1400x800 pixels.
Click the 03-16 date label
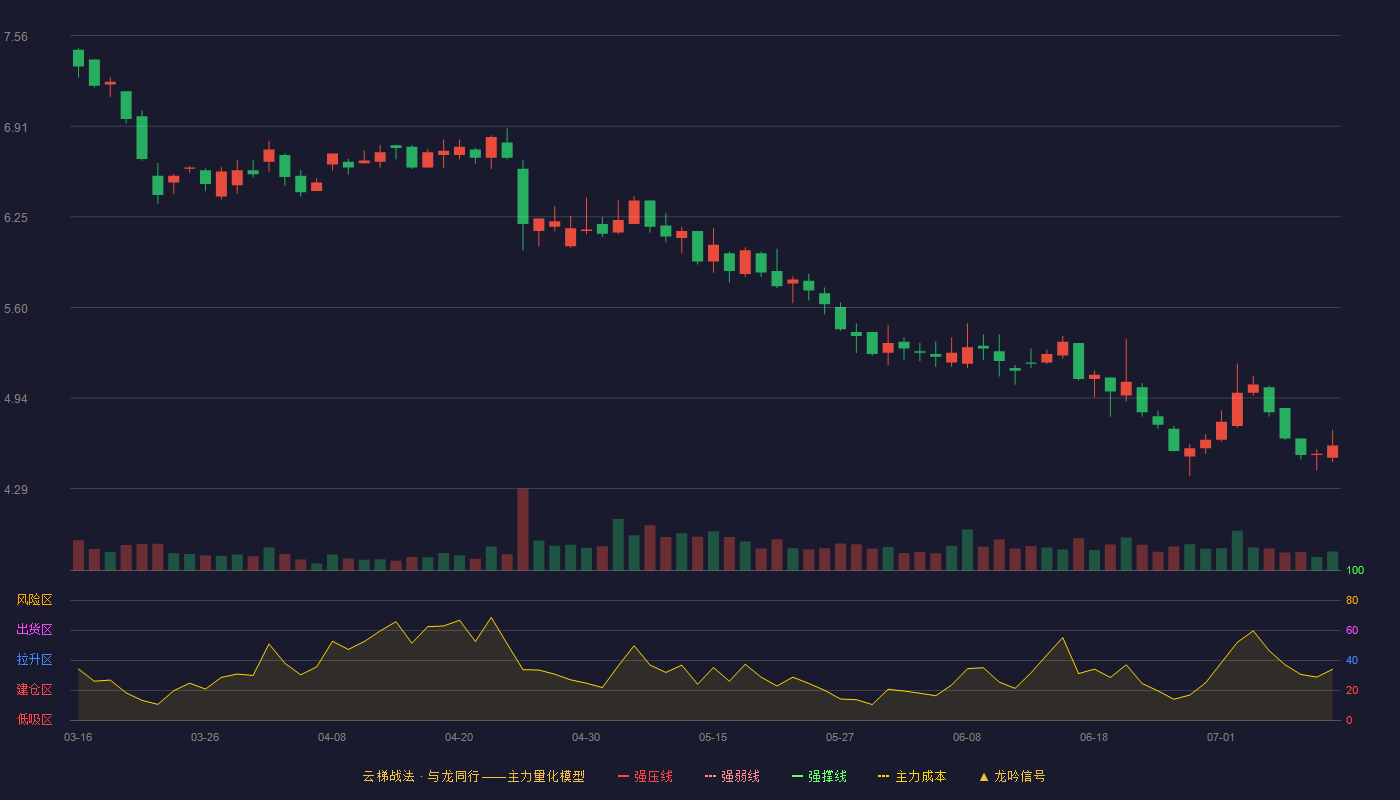(x=78, y=737)
